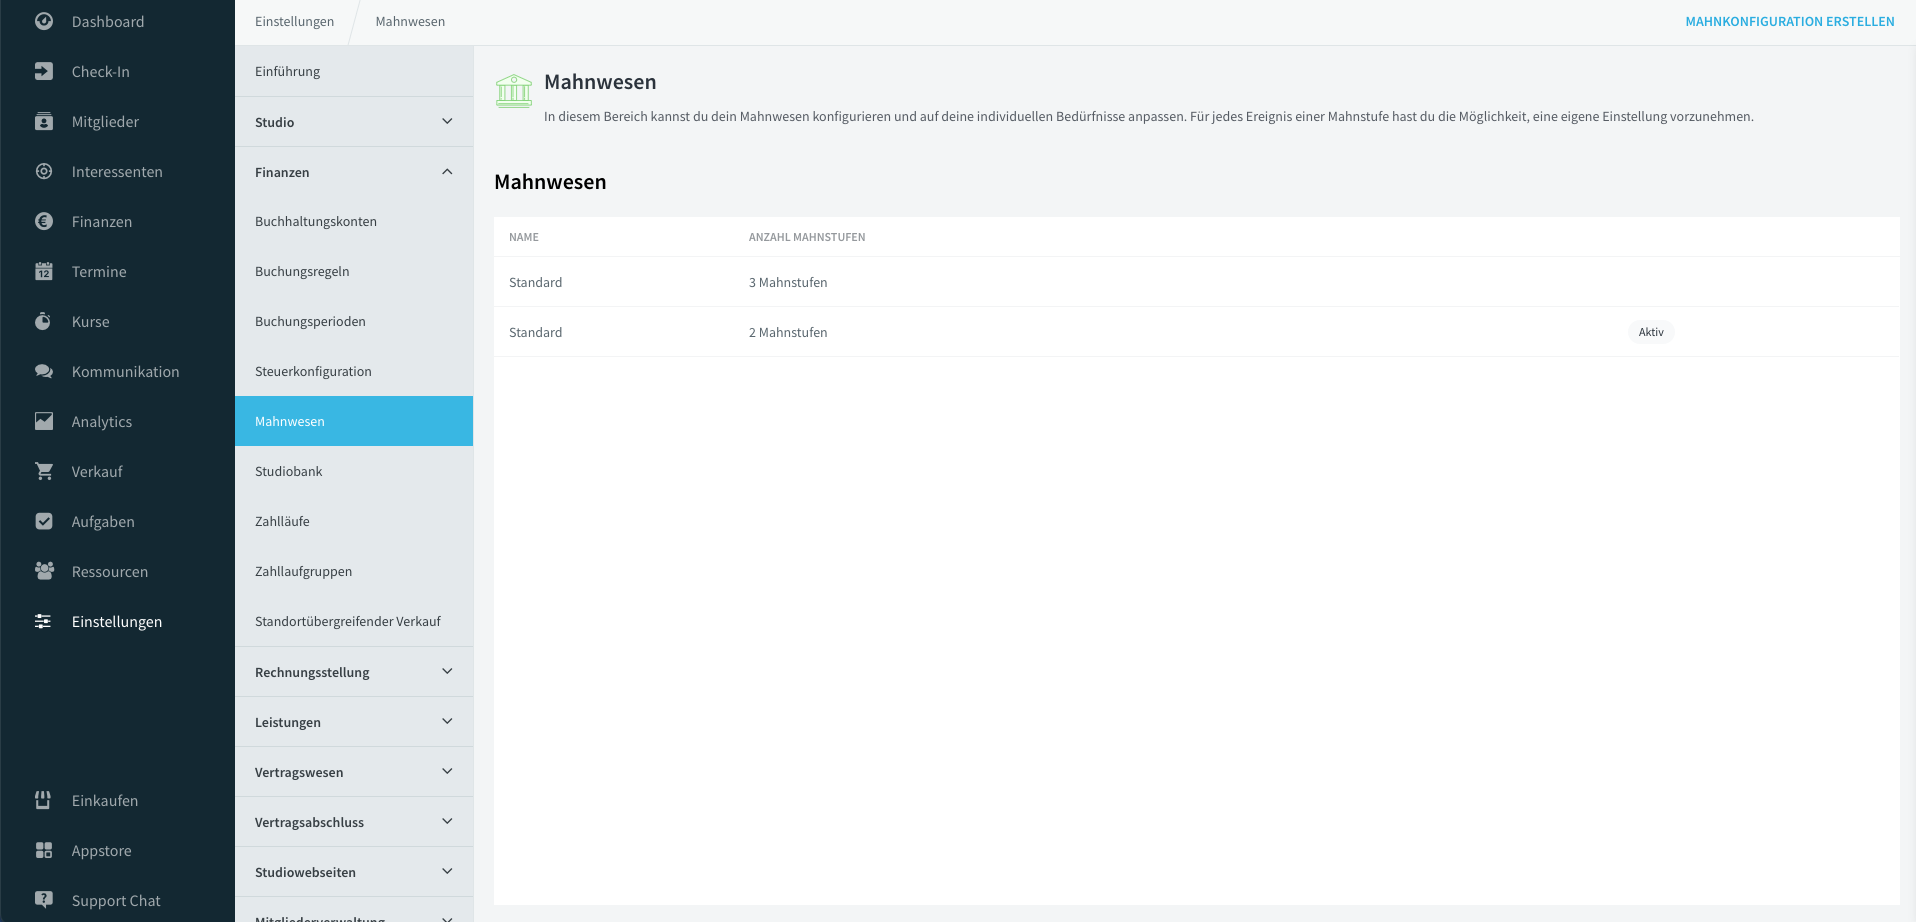Open Steuerkonfiguration settings

tap(354, 371)
